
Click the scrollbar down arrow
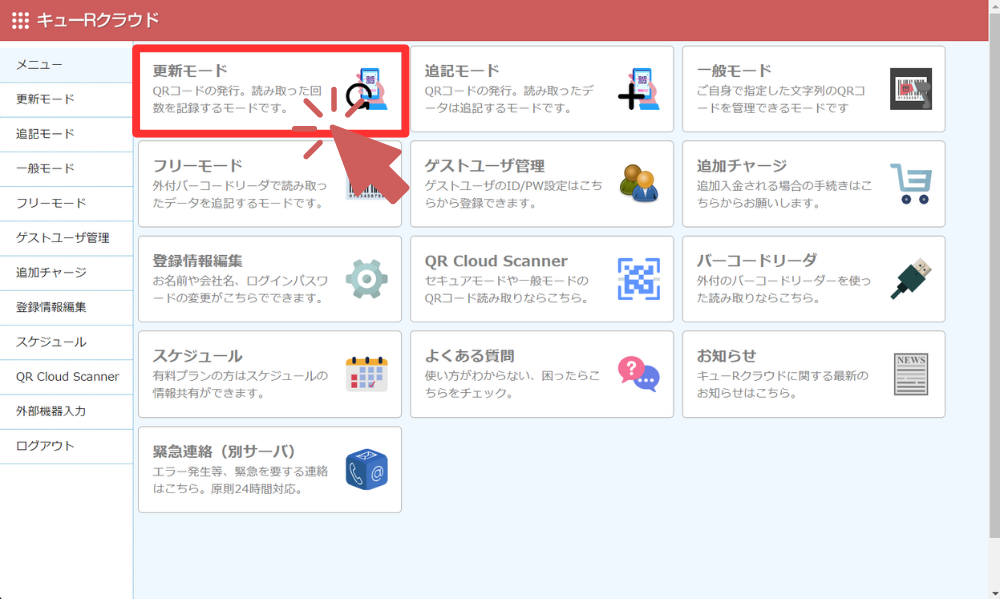(x=994, y=594)
